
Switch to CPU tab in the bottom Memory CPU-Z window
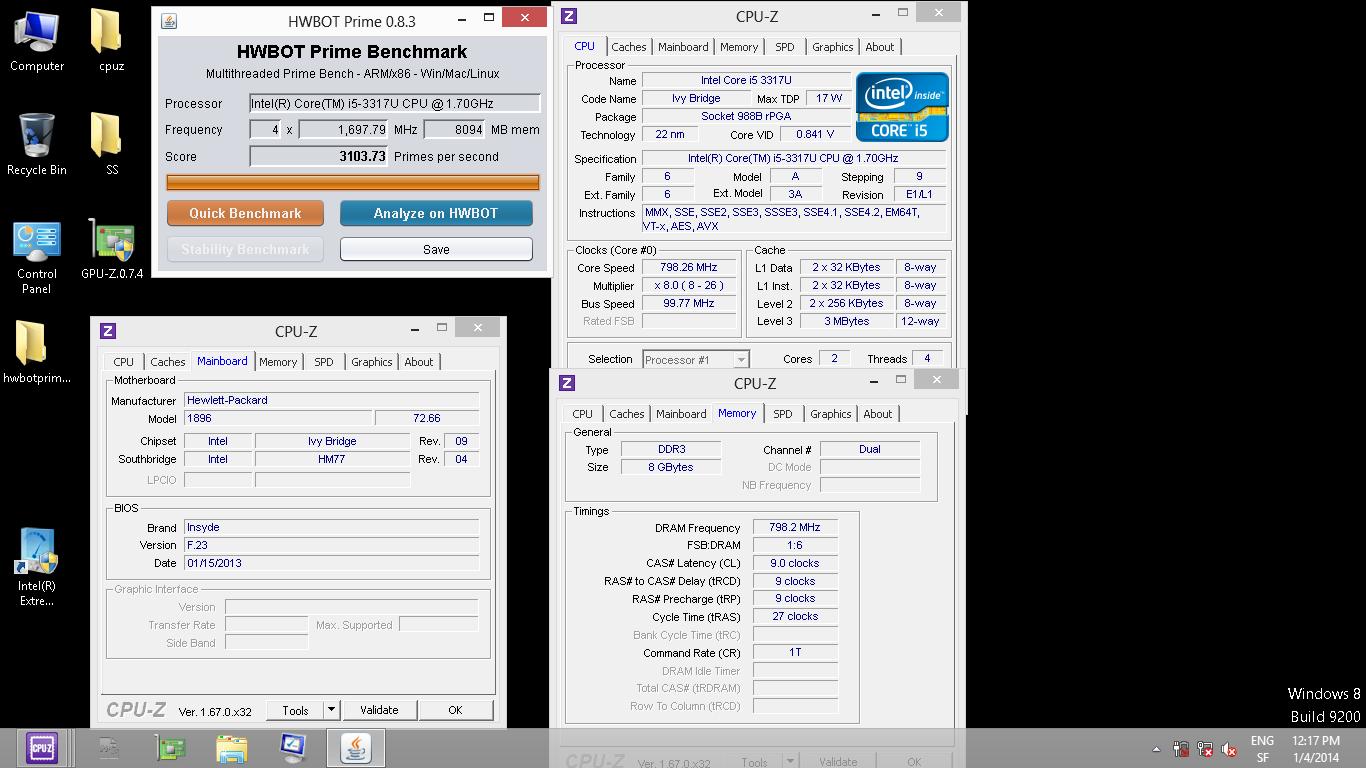point(583,414)
